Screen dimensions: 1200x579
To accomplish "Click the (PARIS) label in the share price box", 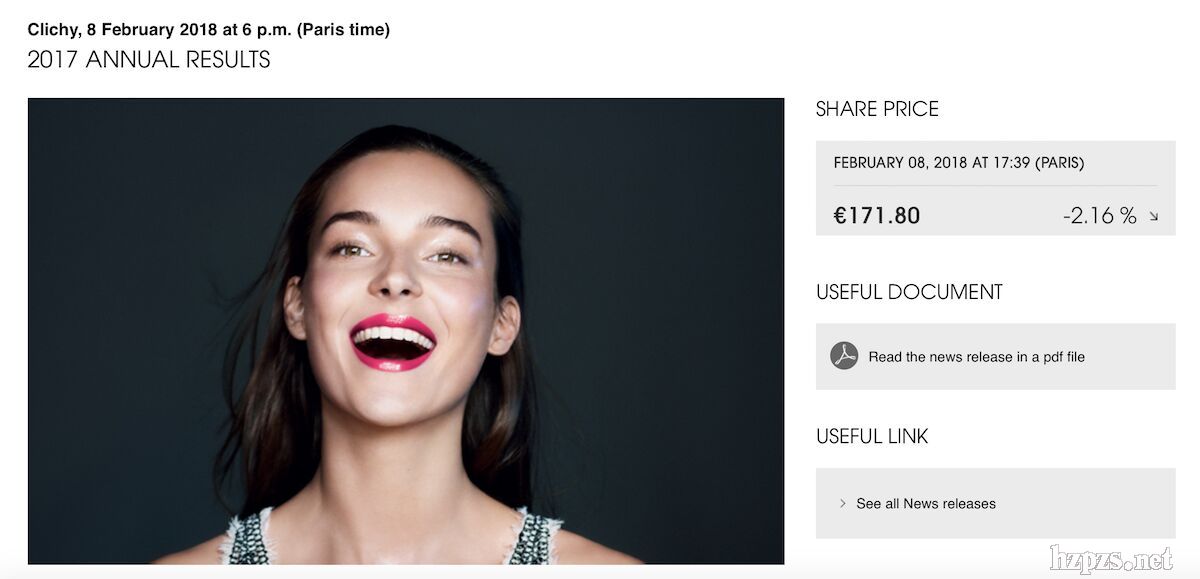I will tap(1059, 163).
